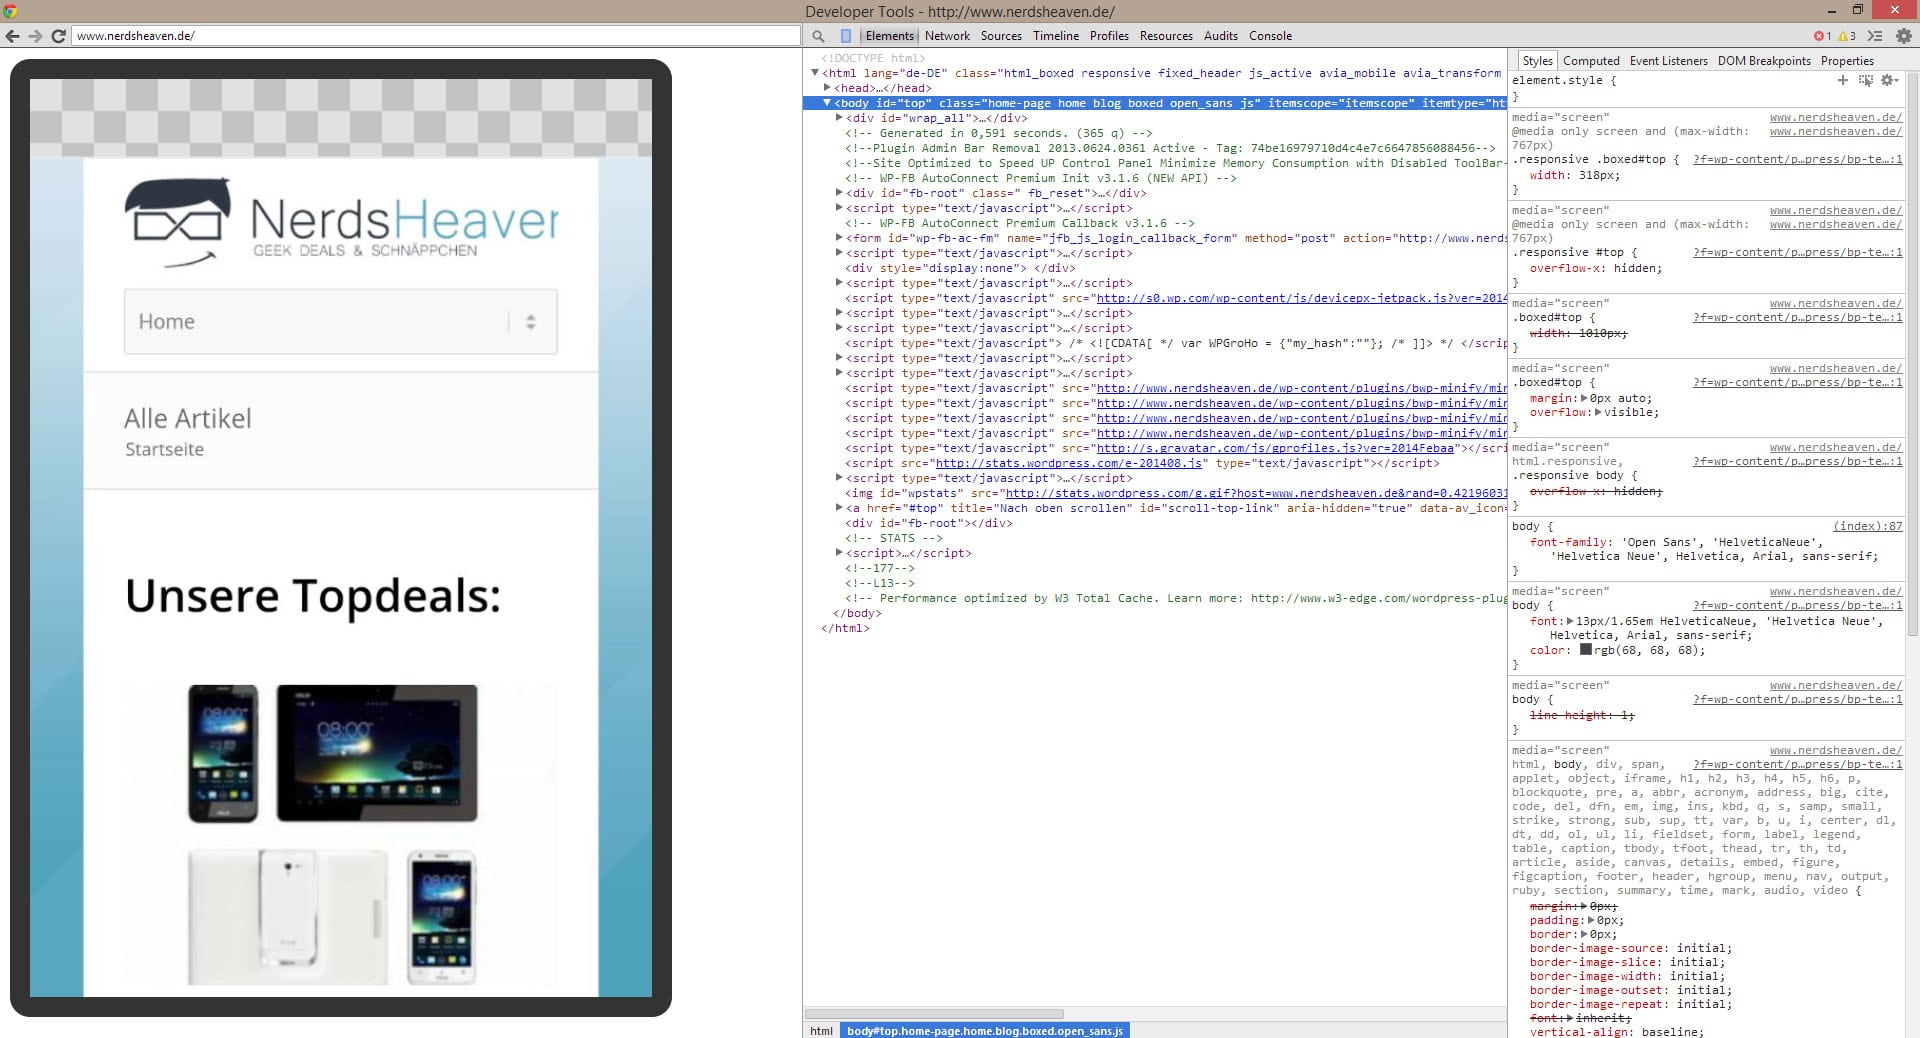The image size is (1920, 1038).
Task: Open the Home navigation select box
Action: (x=341, y=322)
